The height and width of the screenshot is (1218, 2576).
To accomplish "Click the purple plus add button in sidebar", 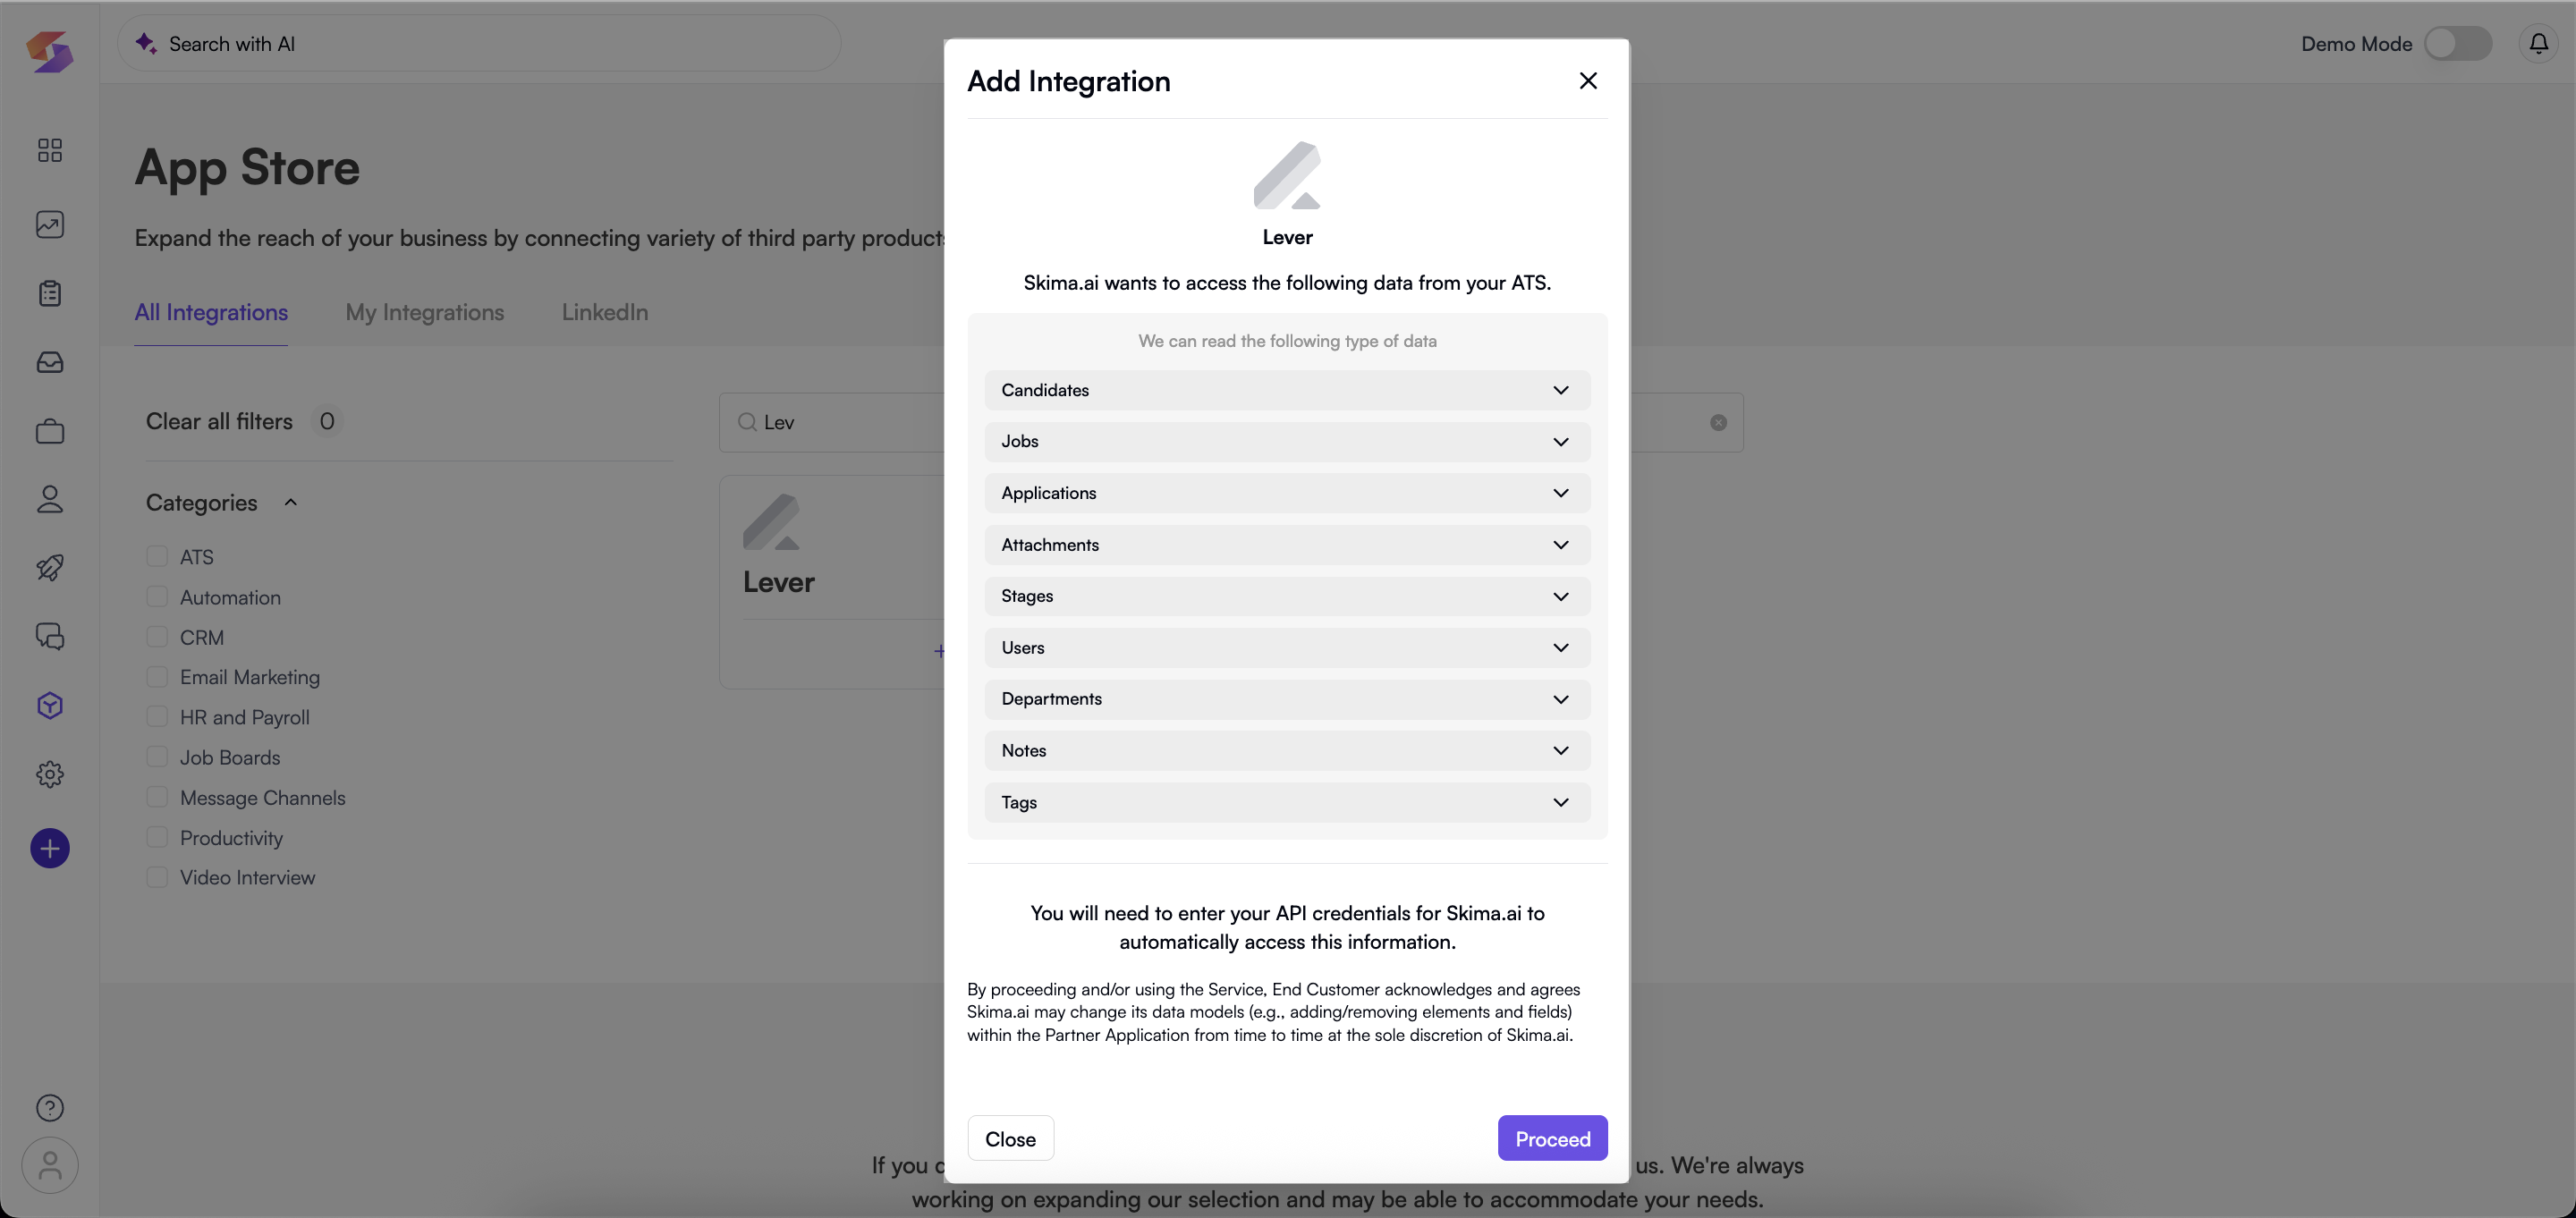I will tap(49, 848).
